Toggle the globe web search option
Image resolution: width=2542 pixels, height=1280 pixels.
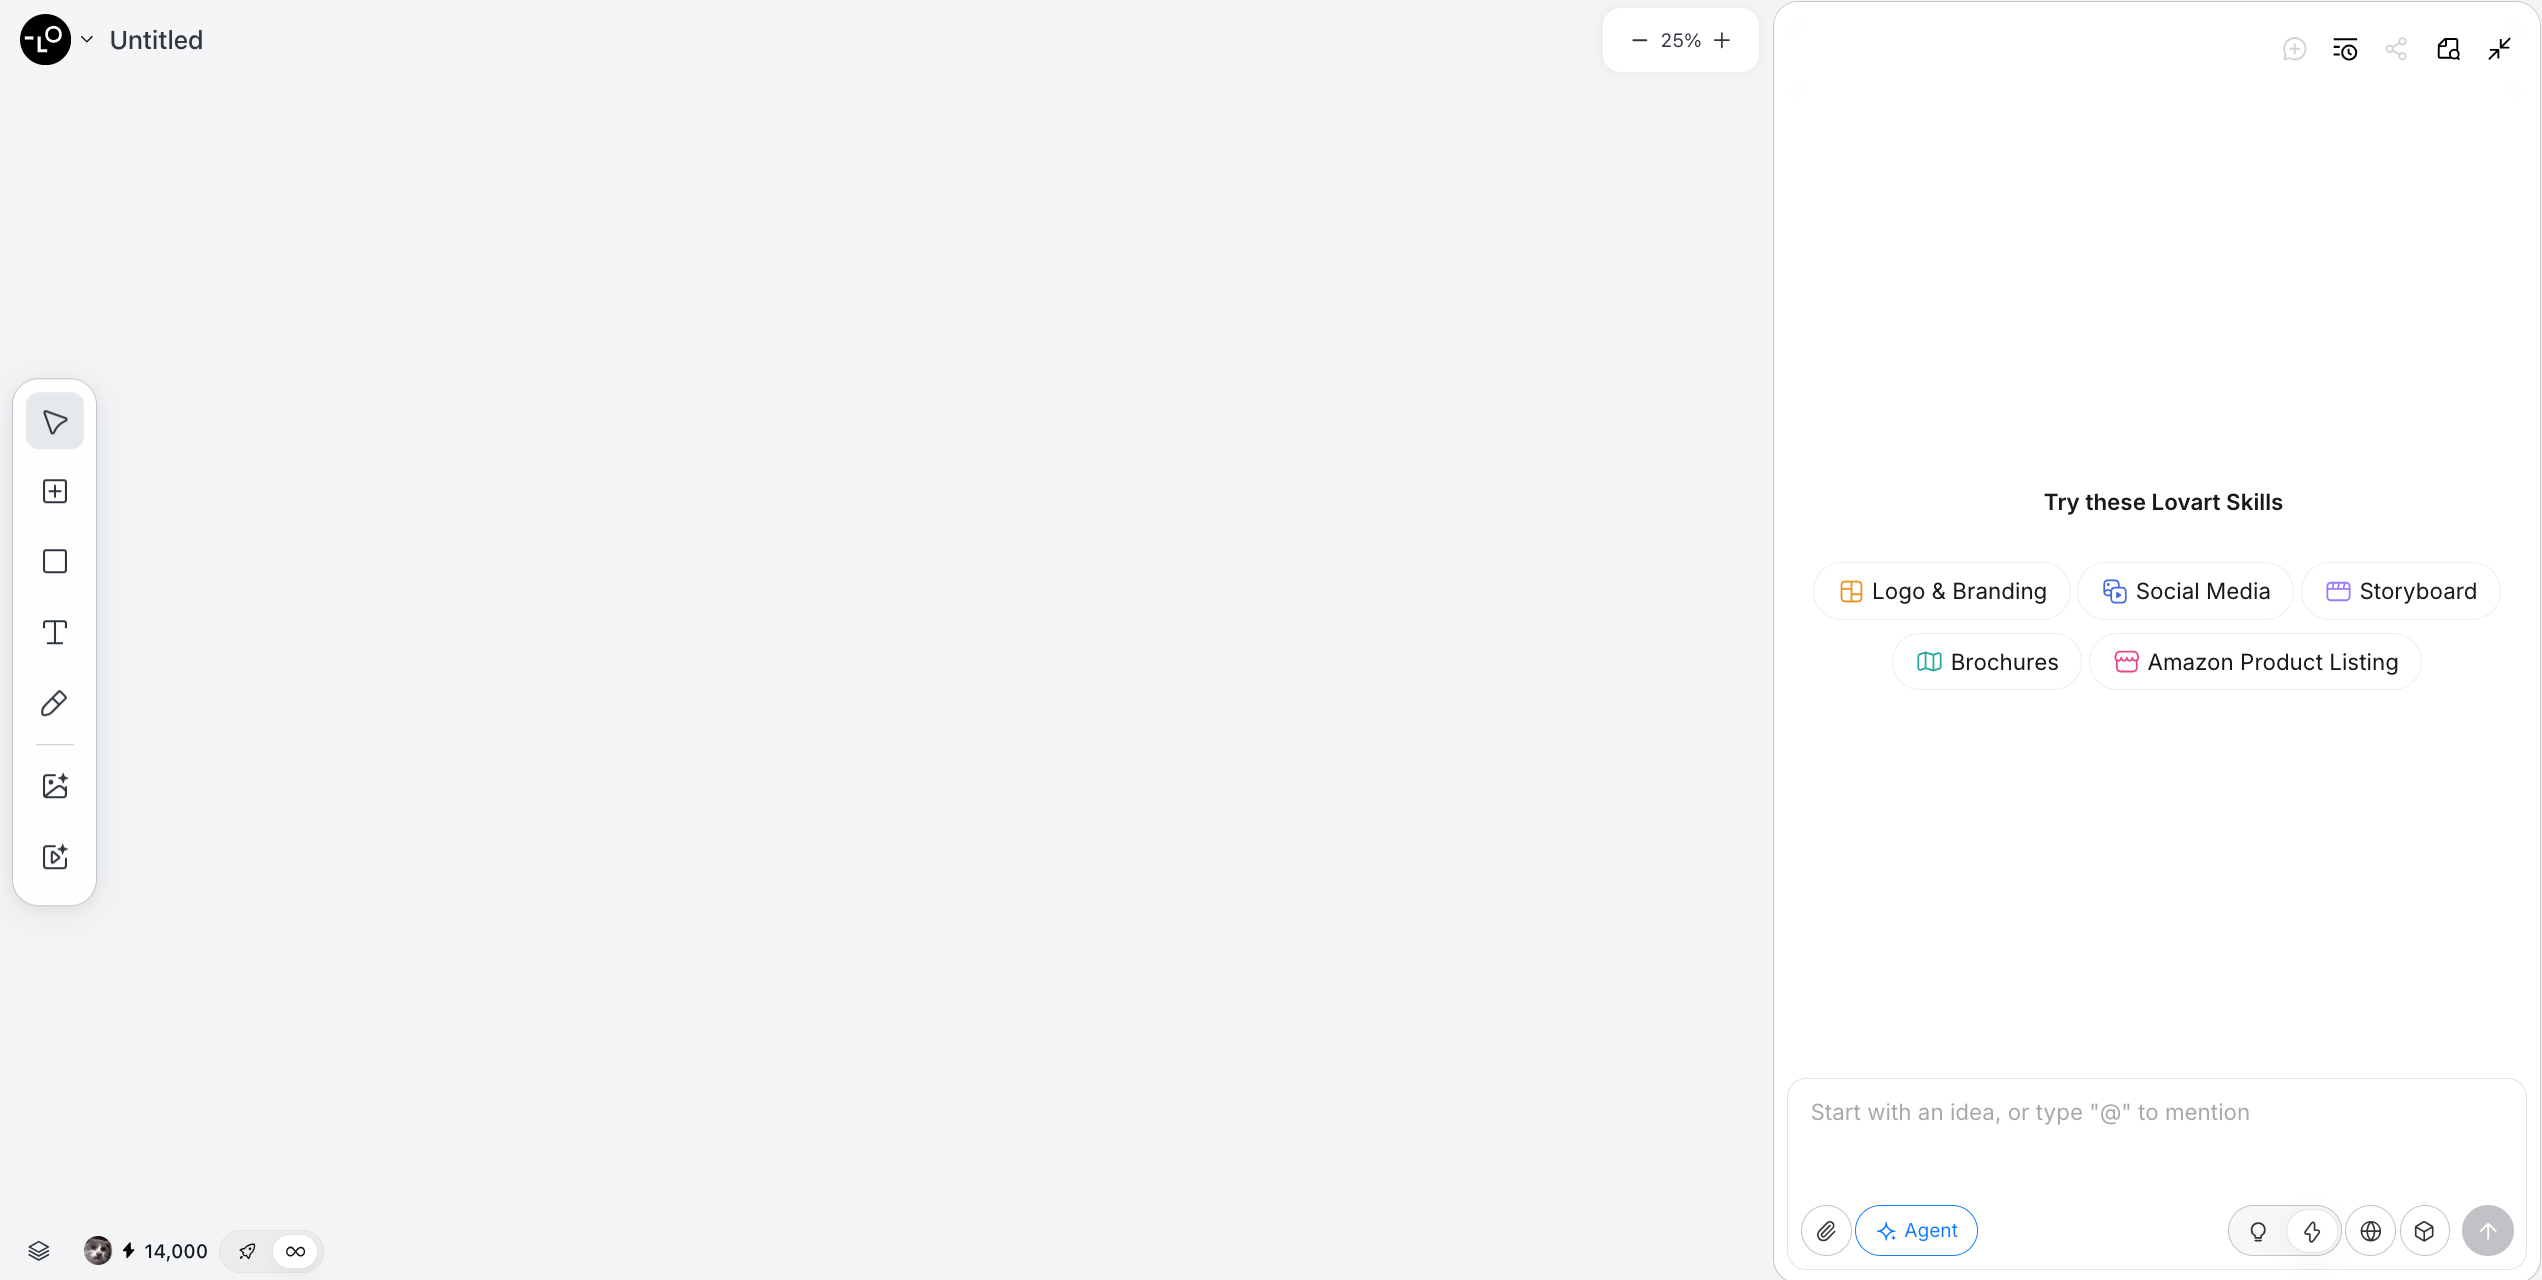[2371, 1231]
